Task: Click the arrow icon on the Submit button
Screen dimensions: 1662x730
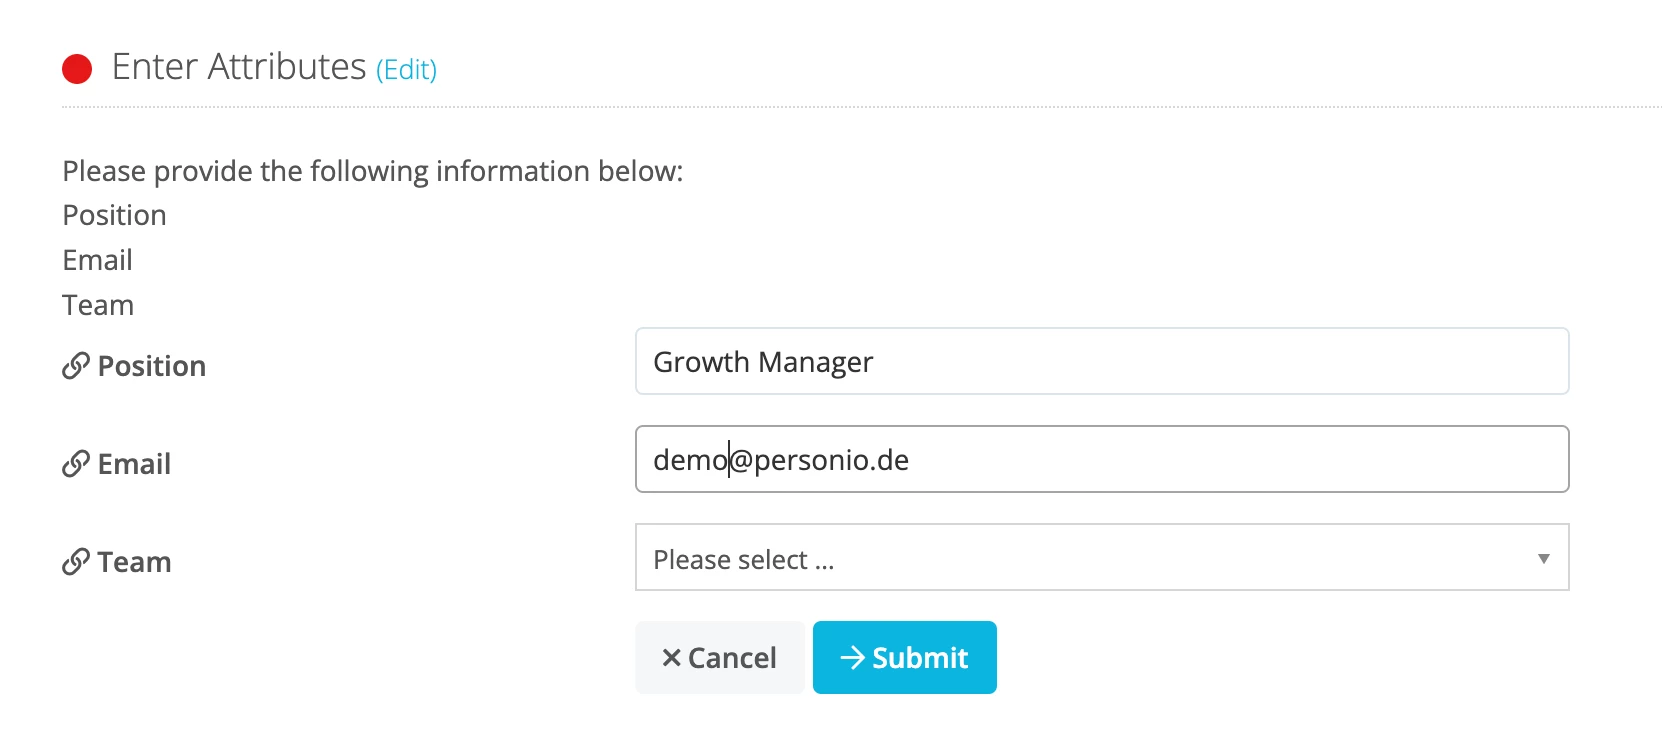Action: click(x=853, y=657)
